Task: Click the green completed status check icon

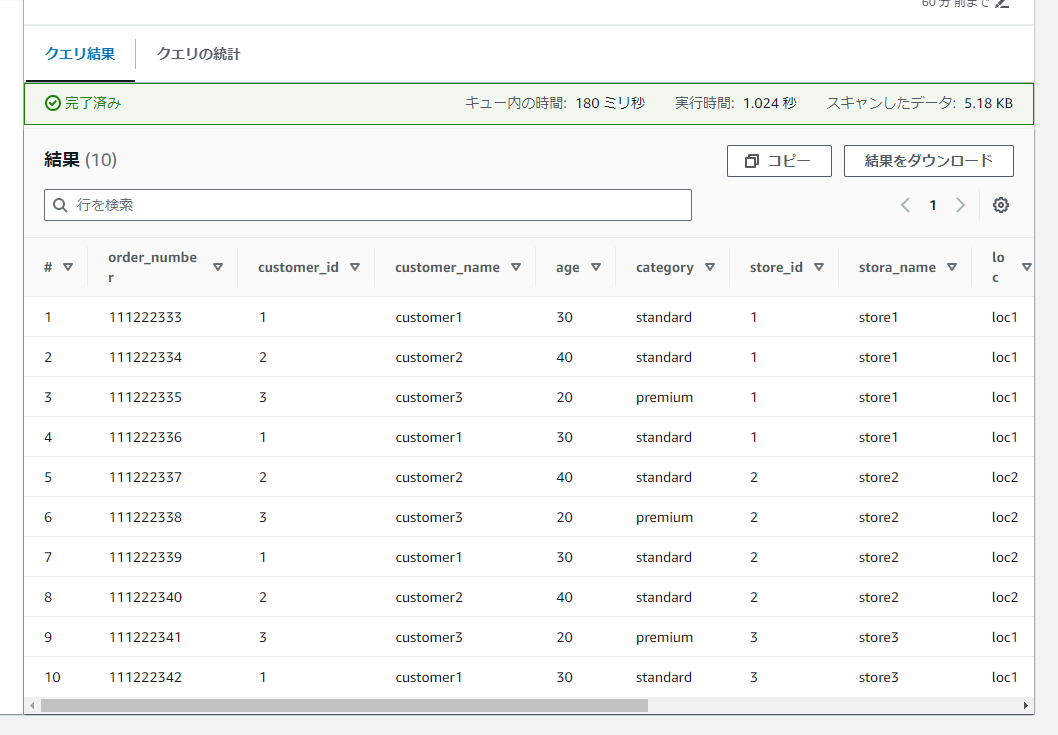Action: [53, 103]
